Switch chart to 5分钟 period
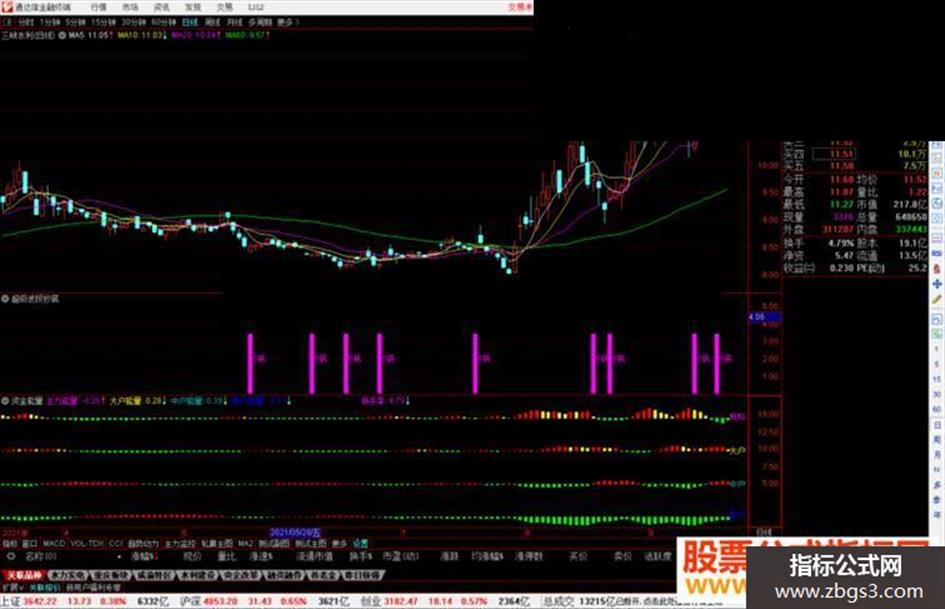 click(x=75, y=22)
